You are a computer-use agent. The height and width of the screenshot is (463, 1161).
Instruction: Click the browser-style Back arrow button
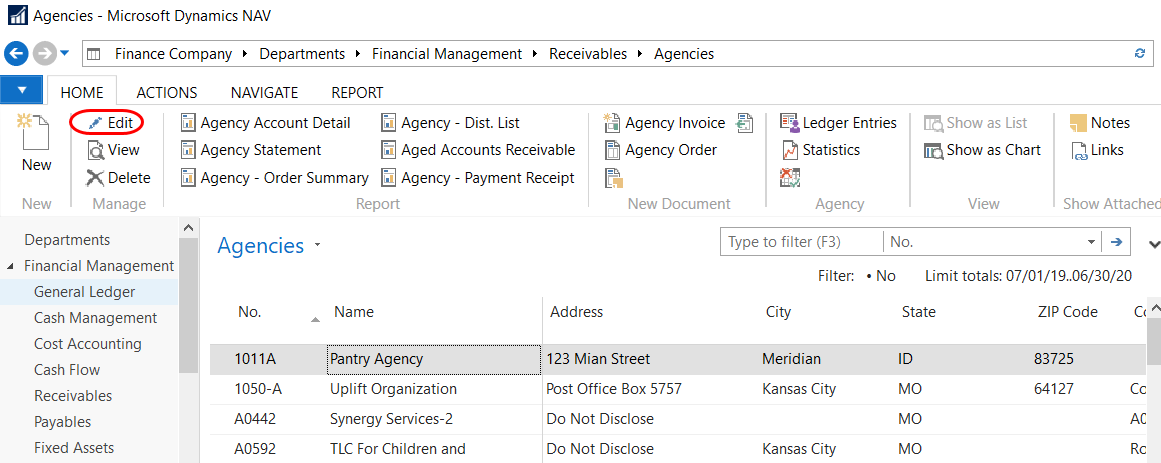[x=16, y=54]
